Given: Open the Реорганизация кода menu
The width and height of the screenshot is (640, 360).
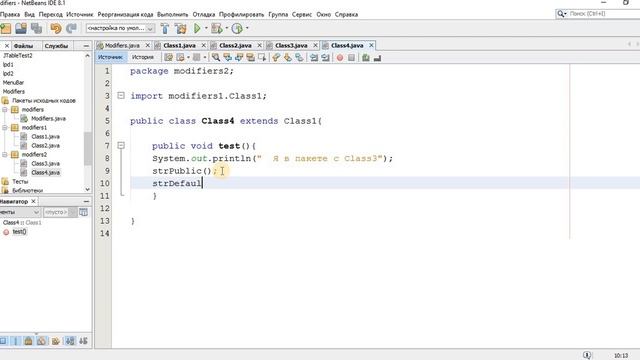Looking at the screenshot, I should tap(125, 14).
